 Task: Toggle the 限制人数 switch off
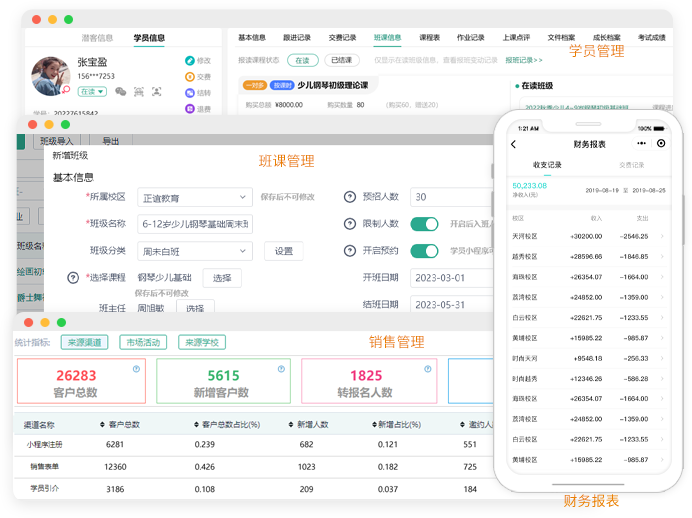[424, 224]
